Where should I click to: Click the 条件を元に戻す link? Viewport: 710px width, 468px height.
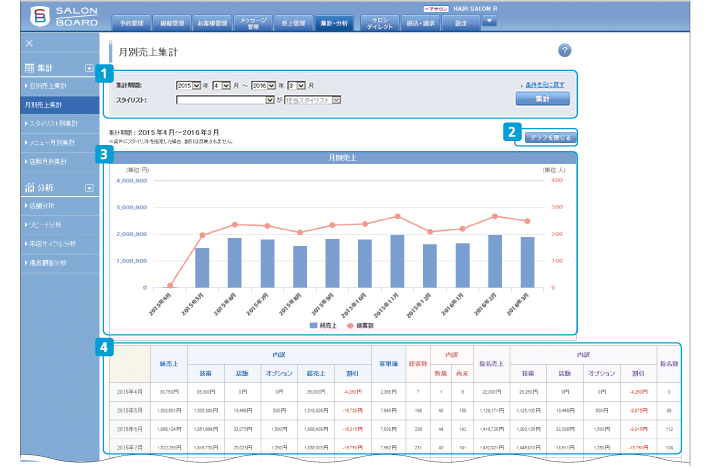pyautogui.click(x=546, y=86)
